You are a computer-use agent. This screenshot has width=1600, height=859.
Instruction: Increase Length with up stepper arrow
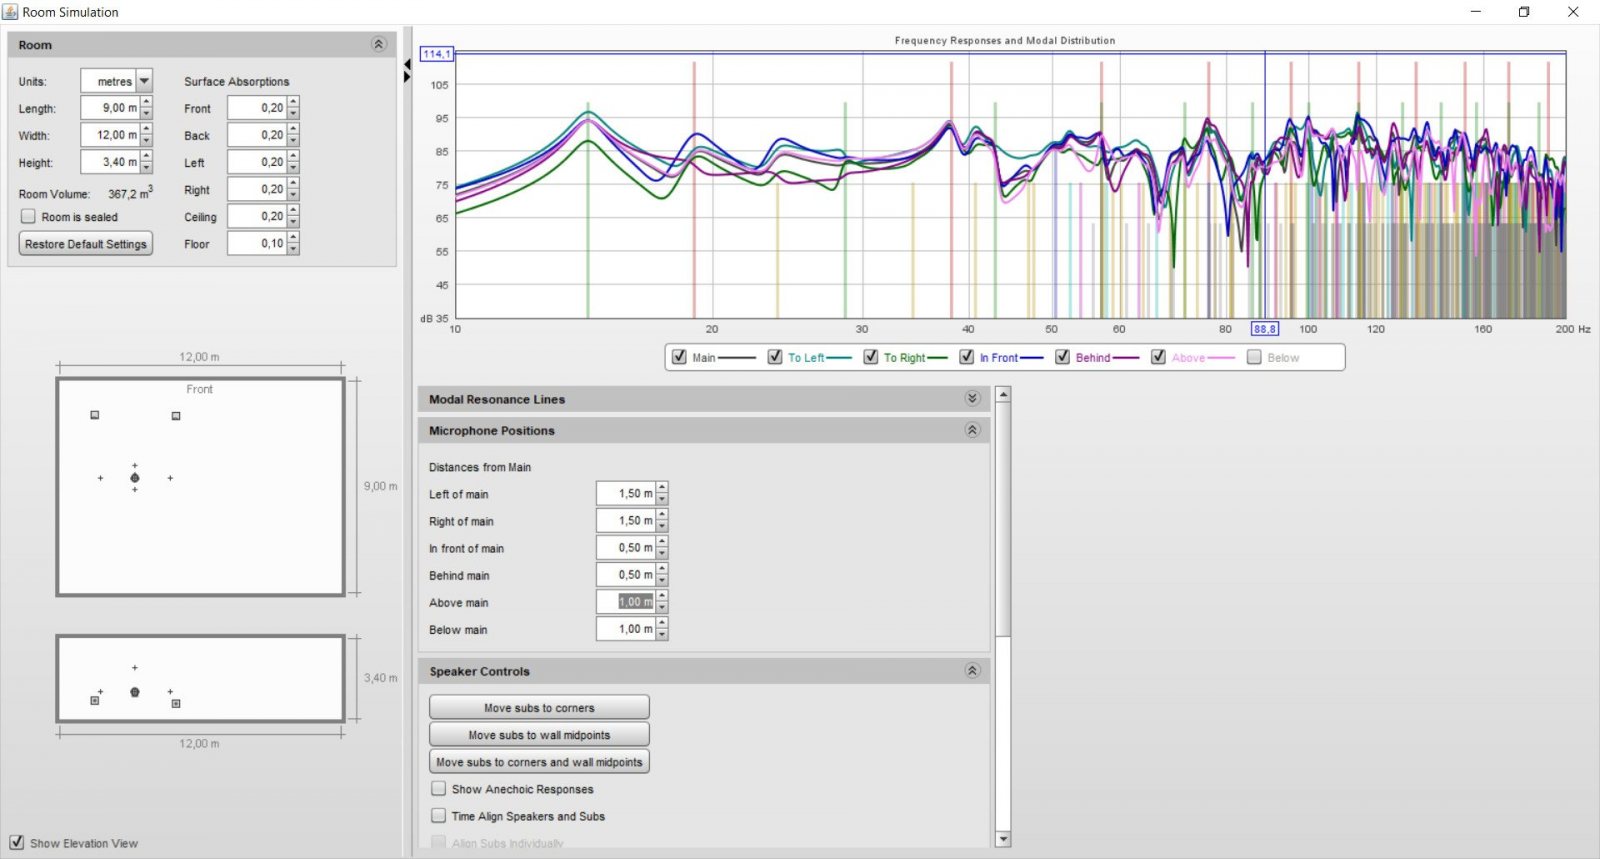pos(147,102)
